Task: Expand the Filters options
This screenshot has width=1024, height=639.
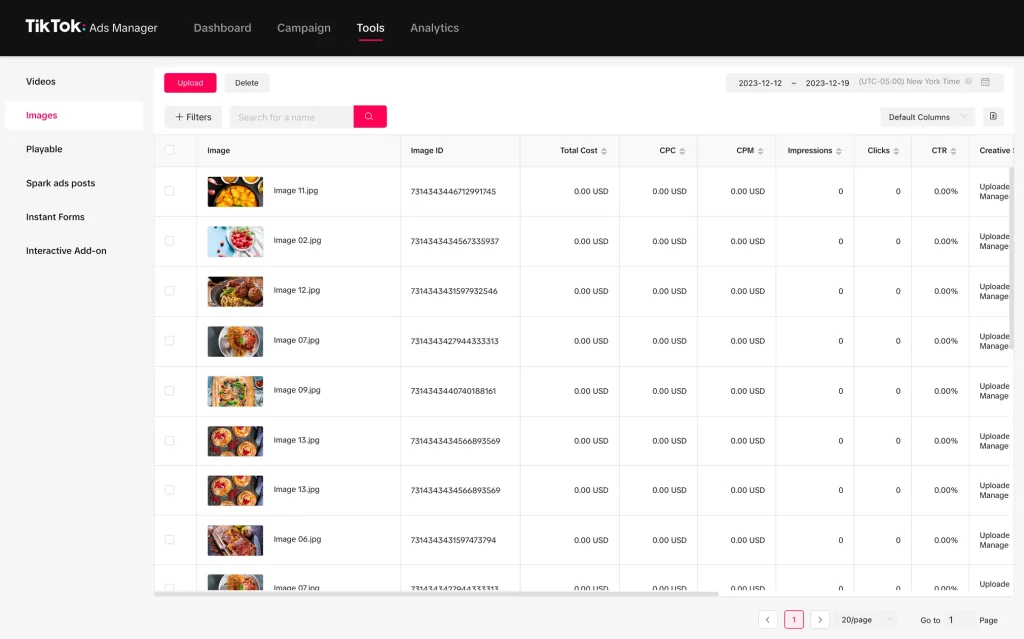Action: point(193,117)
